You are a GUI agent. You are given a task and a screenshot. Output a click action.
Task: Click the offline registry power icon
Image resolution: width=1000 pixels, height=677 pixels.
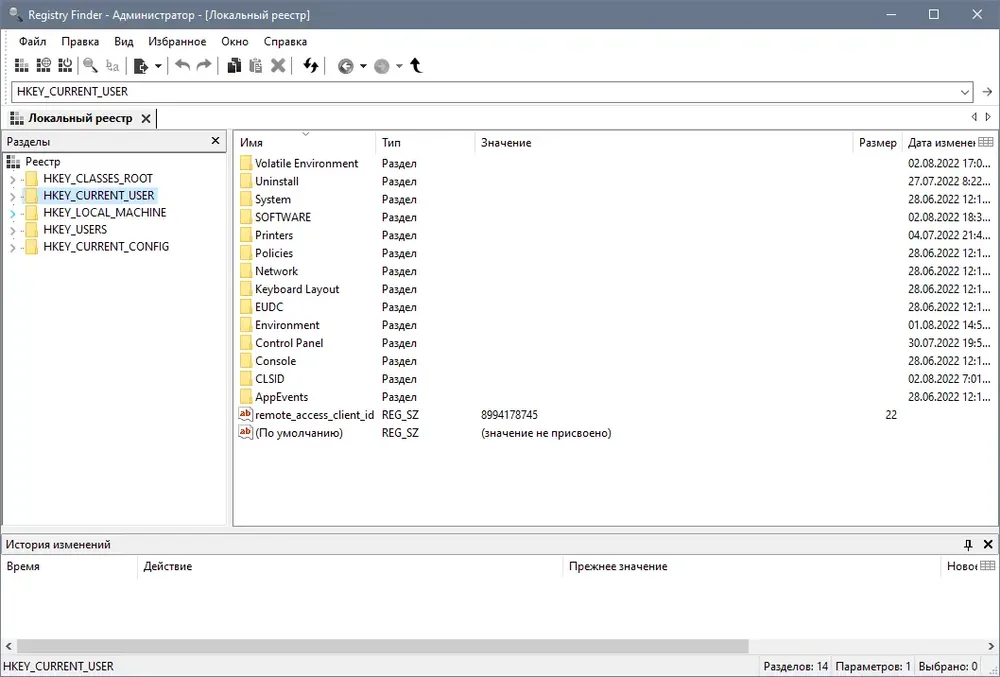click(65, 65)
